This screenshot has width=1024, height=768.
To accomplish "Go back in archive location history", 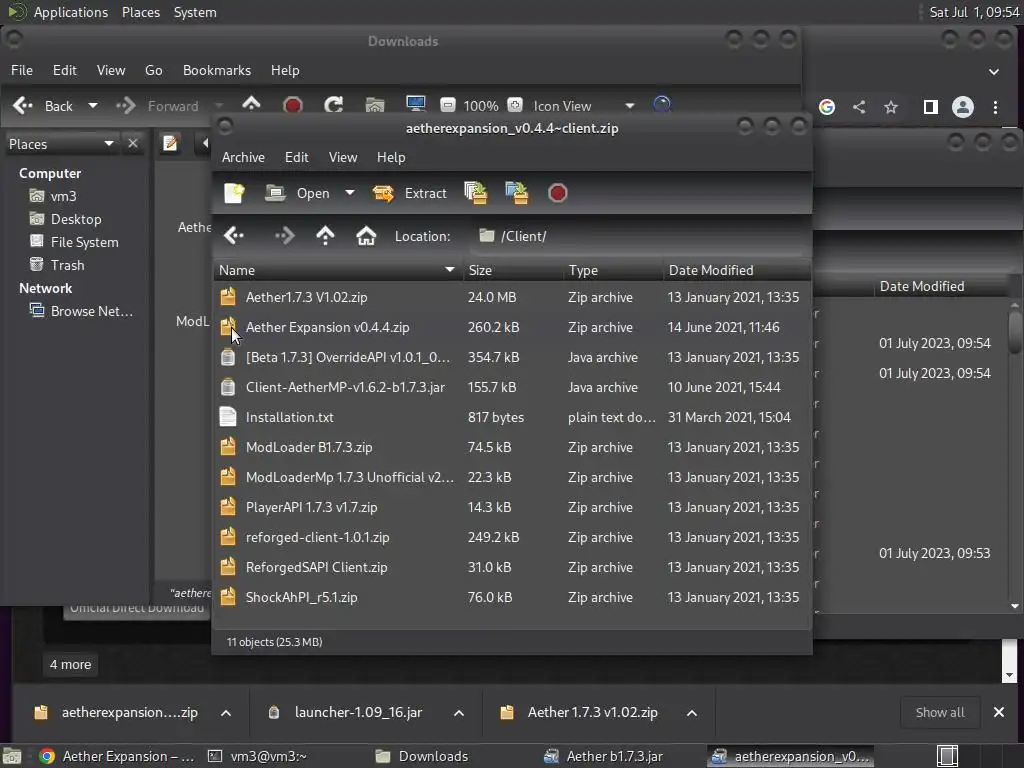I will pos(234,236).
